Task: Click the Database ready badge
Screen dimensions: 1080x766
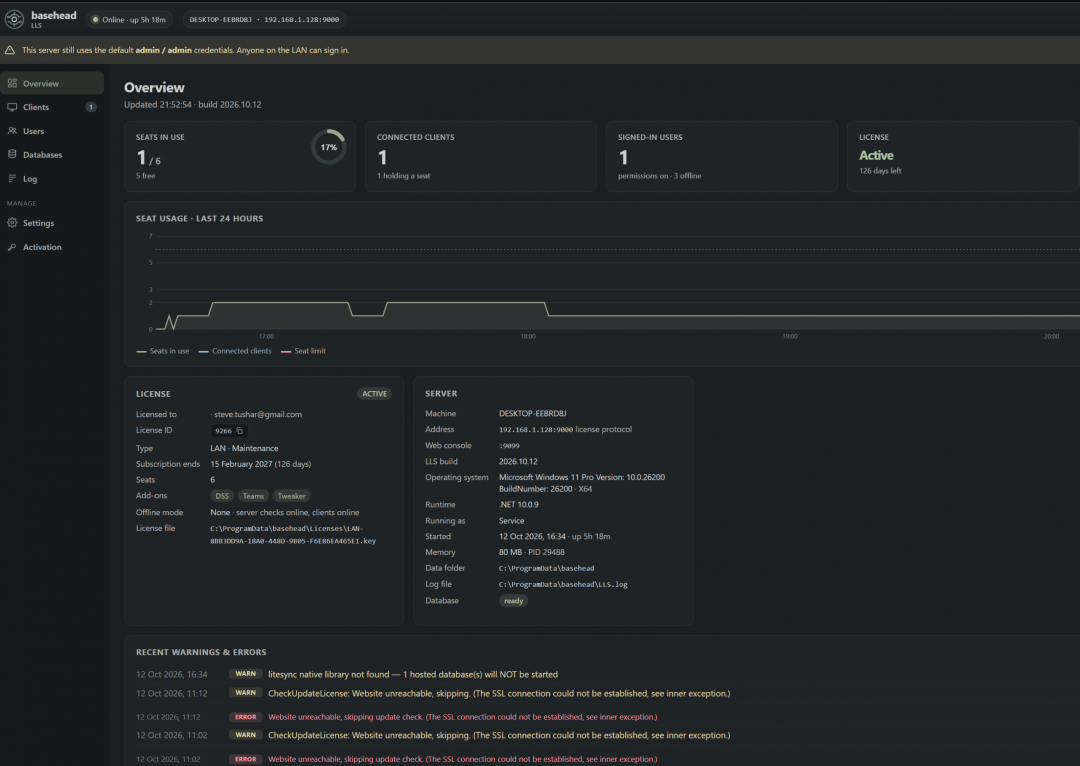Action: (513, 601)
